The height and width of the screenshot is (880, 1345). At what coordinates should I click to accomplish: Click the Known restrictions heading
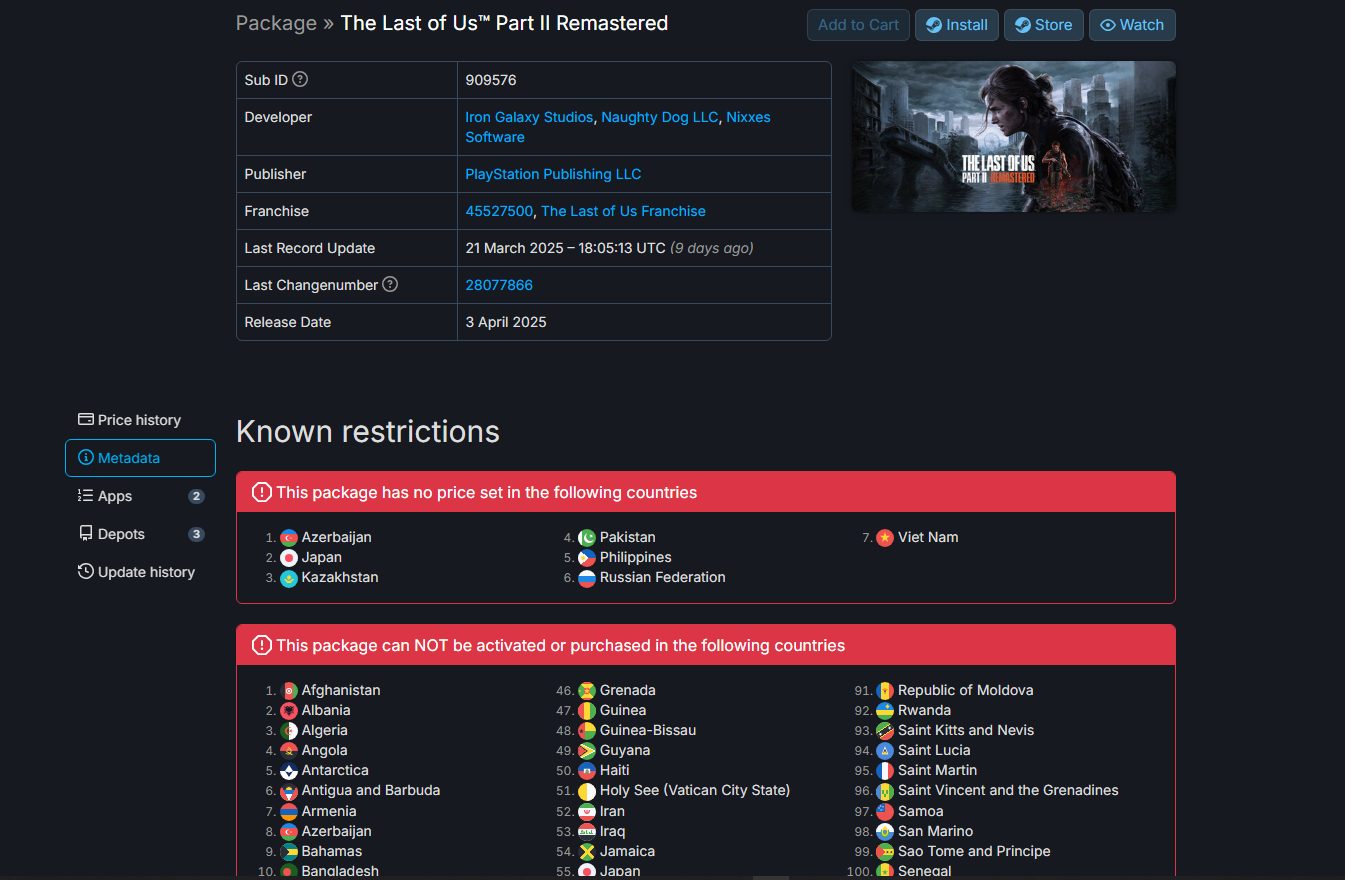pos(368,432)
